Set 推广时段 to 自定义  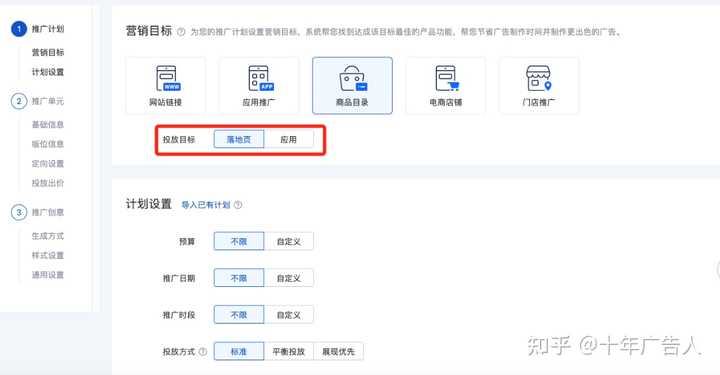click(x=289, y=314)
